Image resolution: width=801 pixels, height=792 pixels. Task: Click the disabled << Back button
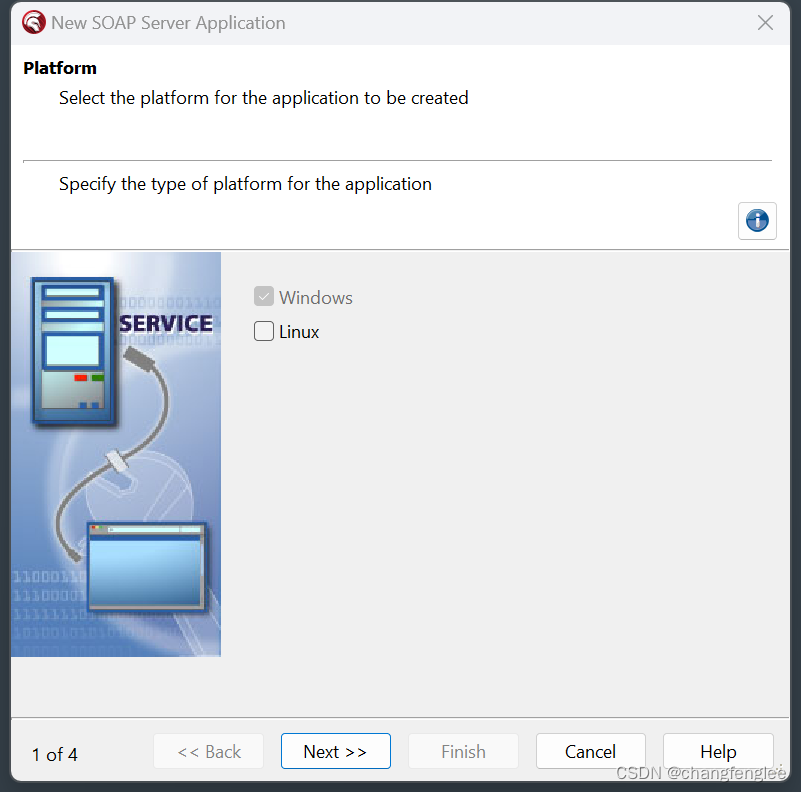point(208,751)
